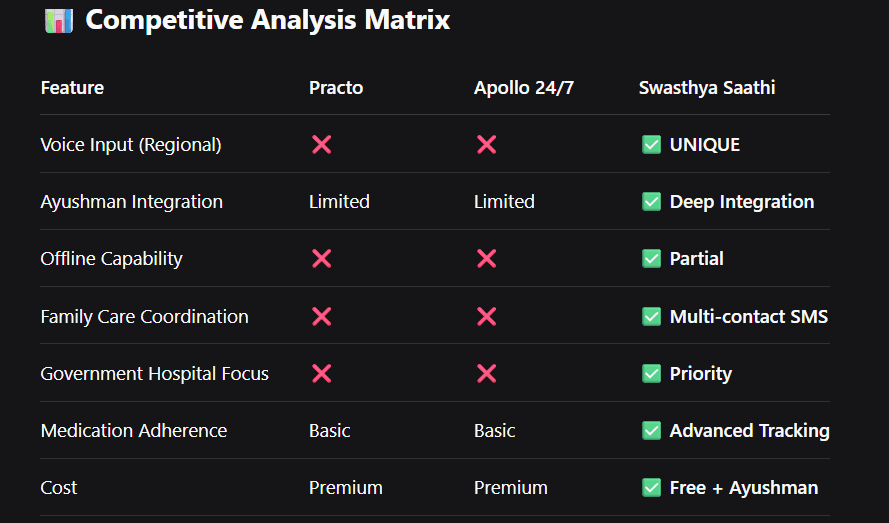Click the bar chart icon beside the title
Viewport: 889px width, 523px height.
[59, 20]
